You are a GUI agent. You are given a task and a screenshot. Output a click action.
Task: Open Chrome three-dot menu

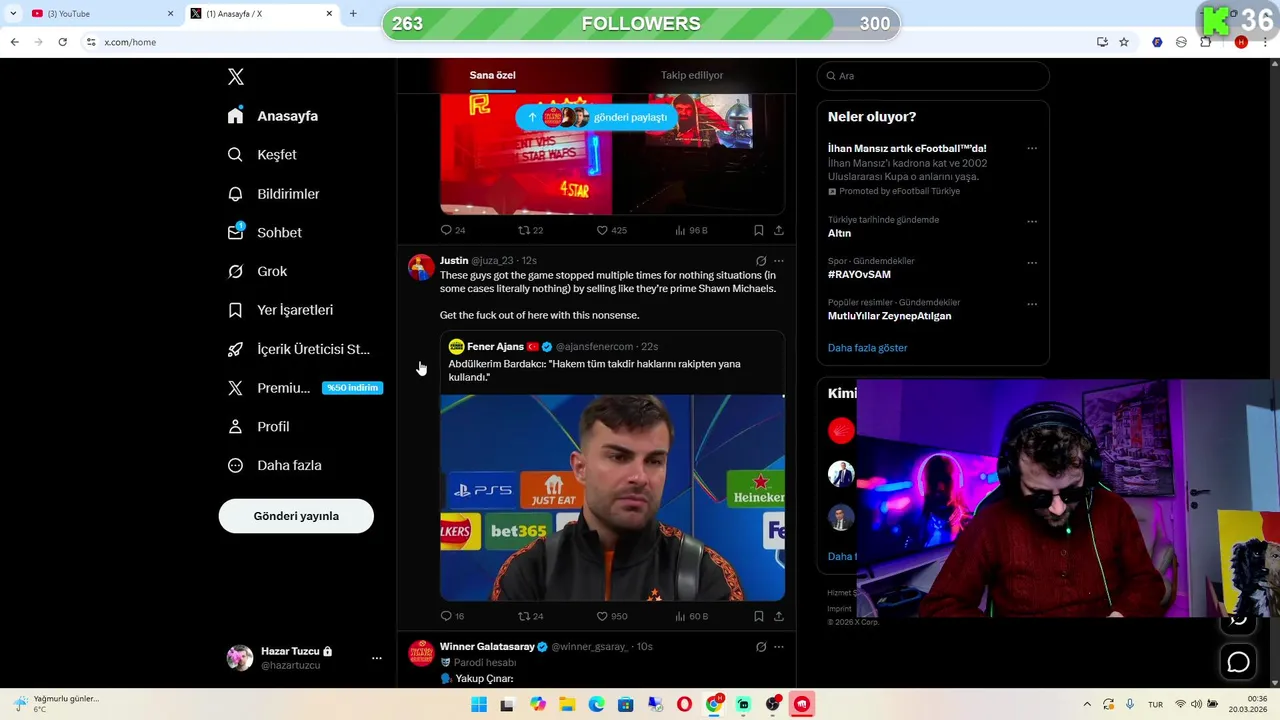tap(1266, 42)
